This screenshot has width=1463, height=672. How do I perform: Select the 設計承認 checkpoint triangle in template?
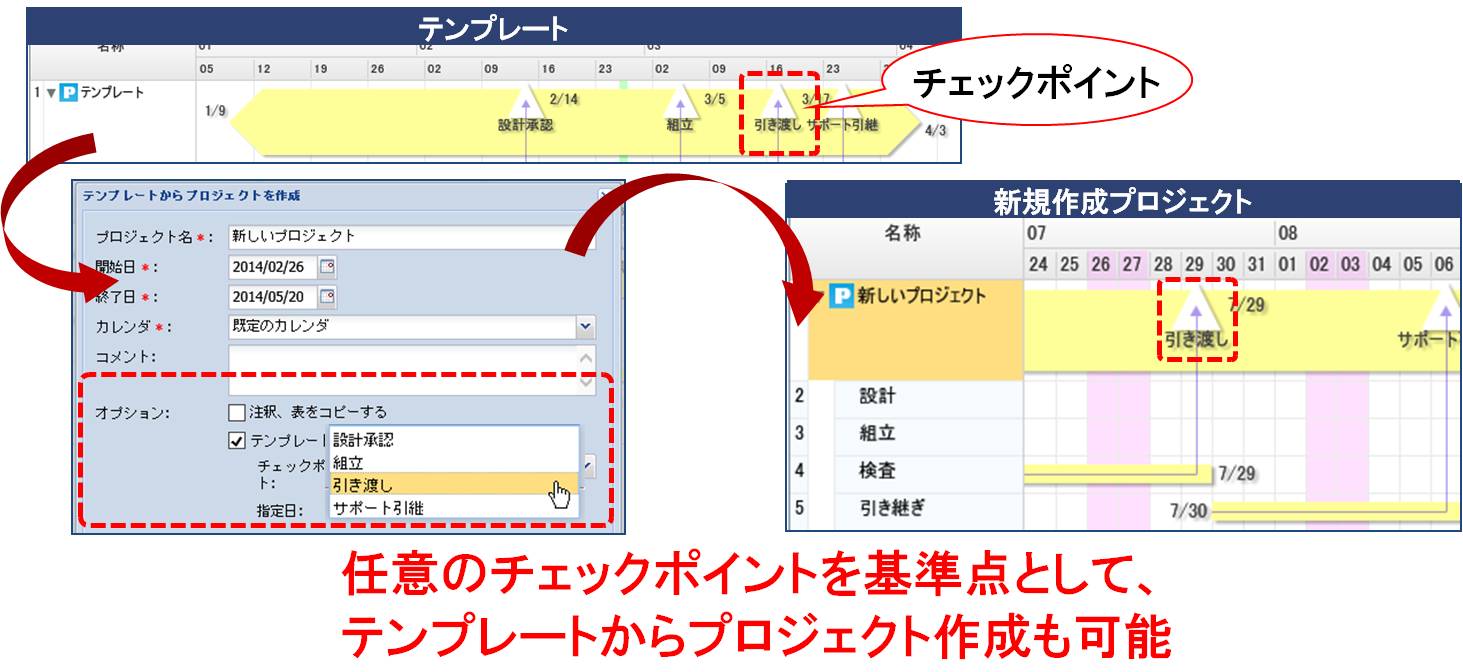pos(526,101)
